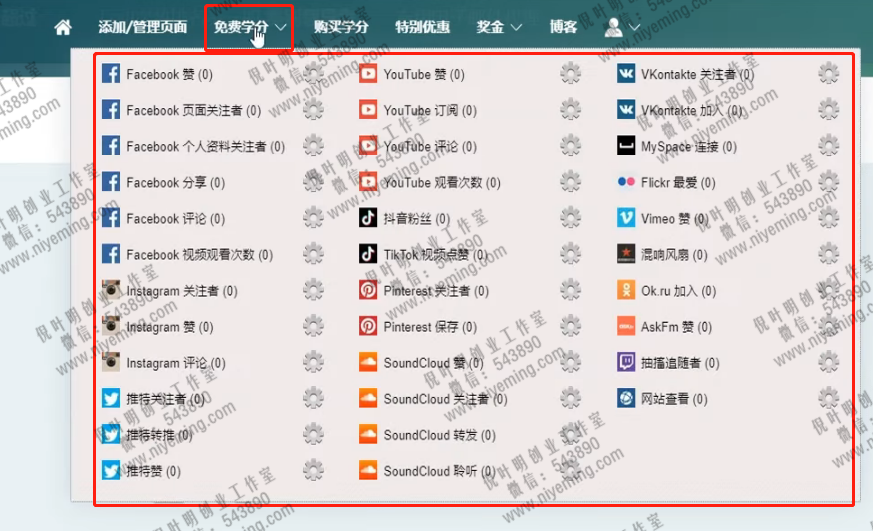Click the icon beside 混响风扇

tap(626, 254)
